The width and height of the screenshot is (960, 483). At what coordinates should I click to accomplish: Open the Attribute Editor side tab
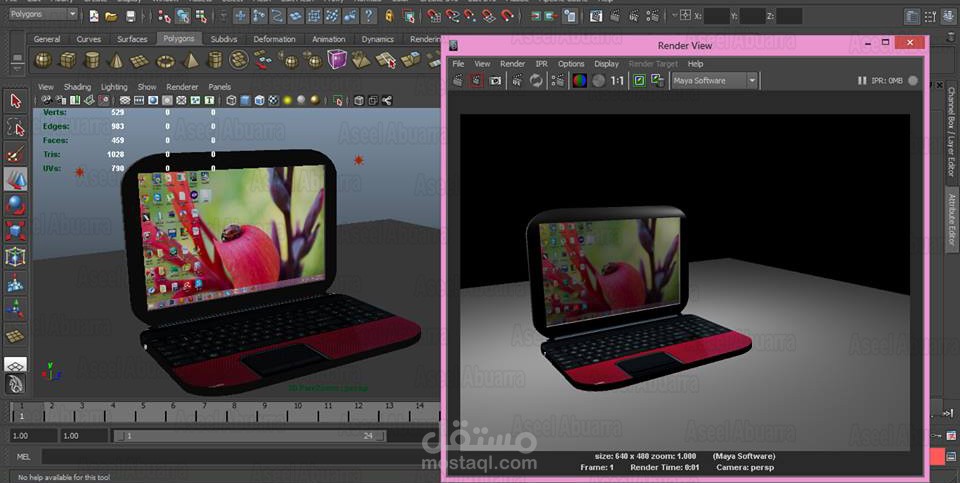point(951,218)
